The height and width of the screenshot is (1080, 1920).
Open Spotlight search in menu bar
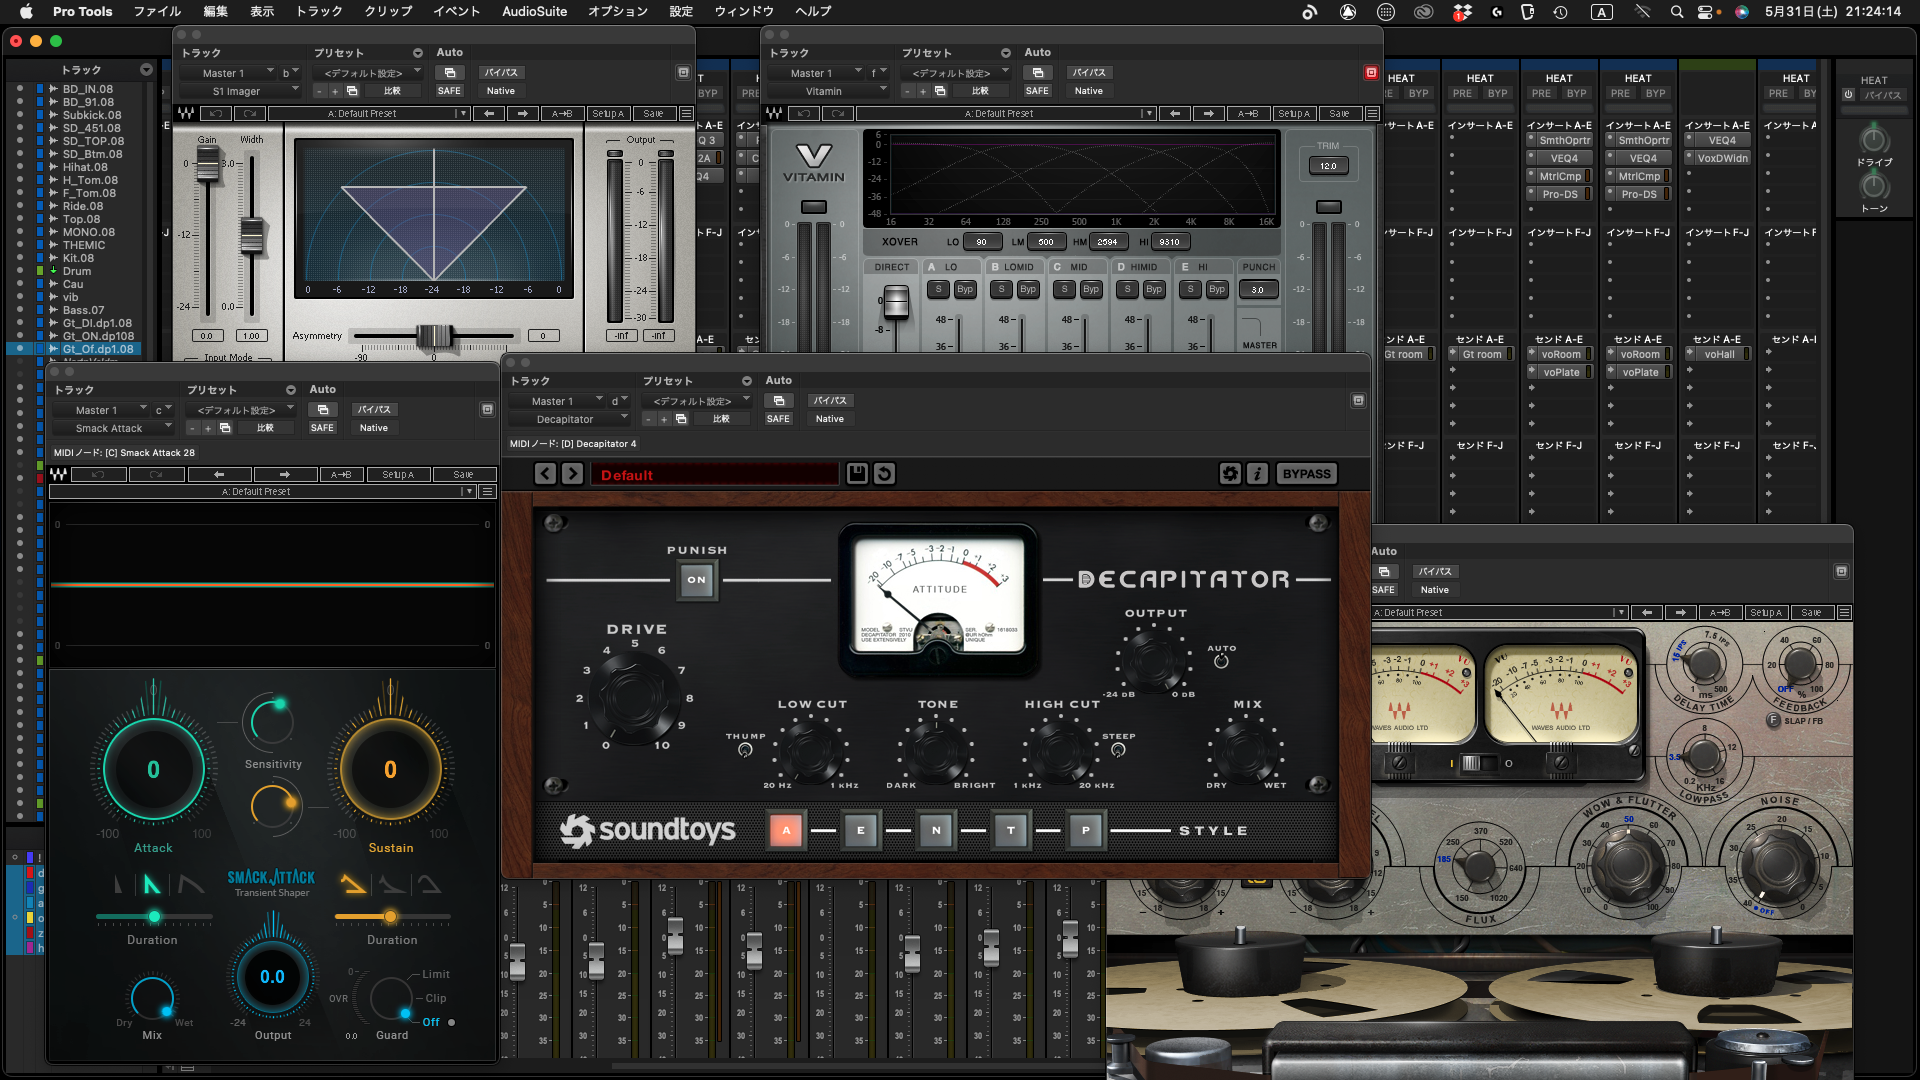(x=1676, y=12)
